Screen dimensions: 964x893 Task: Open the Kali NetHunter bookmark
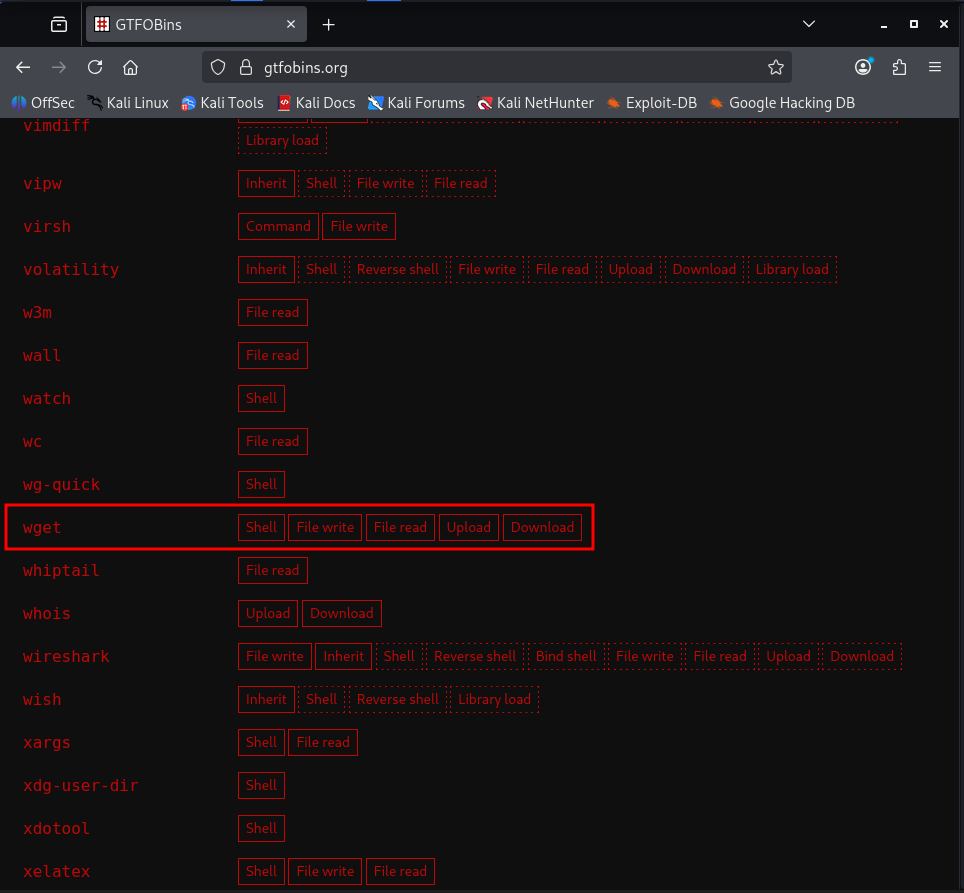point(535,103)
